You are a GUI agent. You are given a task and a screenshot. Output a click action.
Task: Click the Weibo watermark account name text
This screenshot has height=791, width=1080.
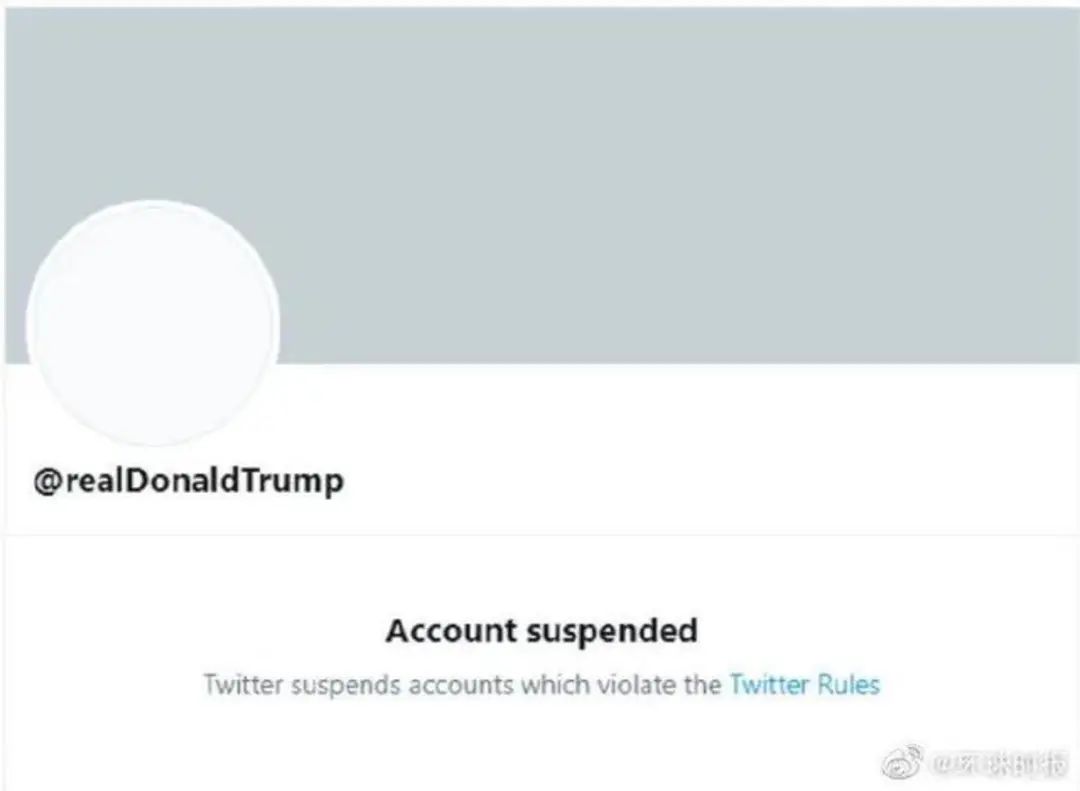pyautogui.click(x=996, y=766)
